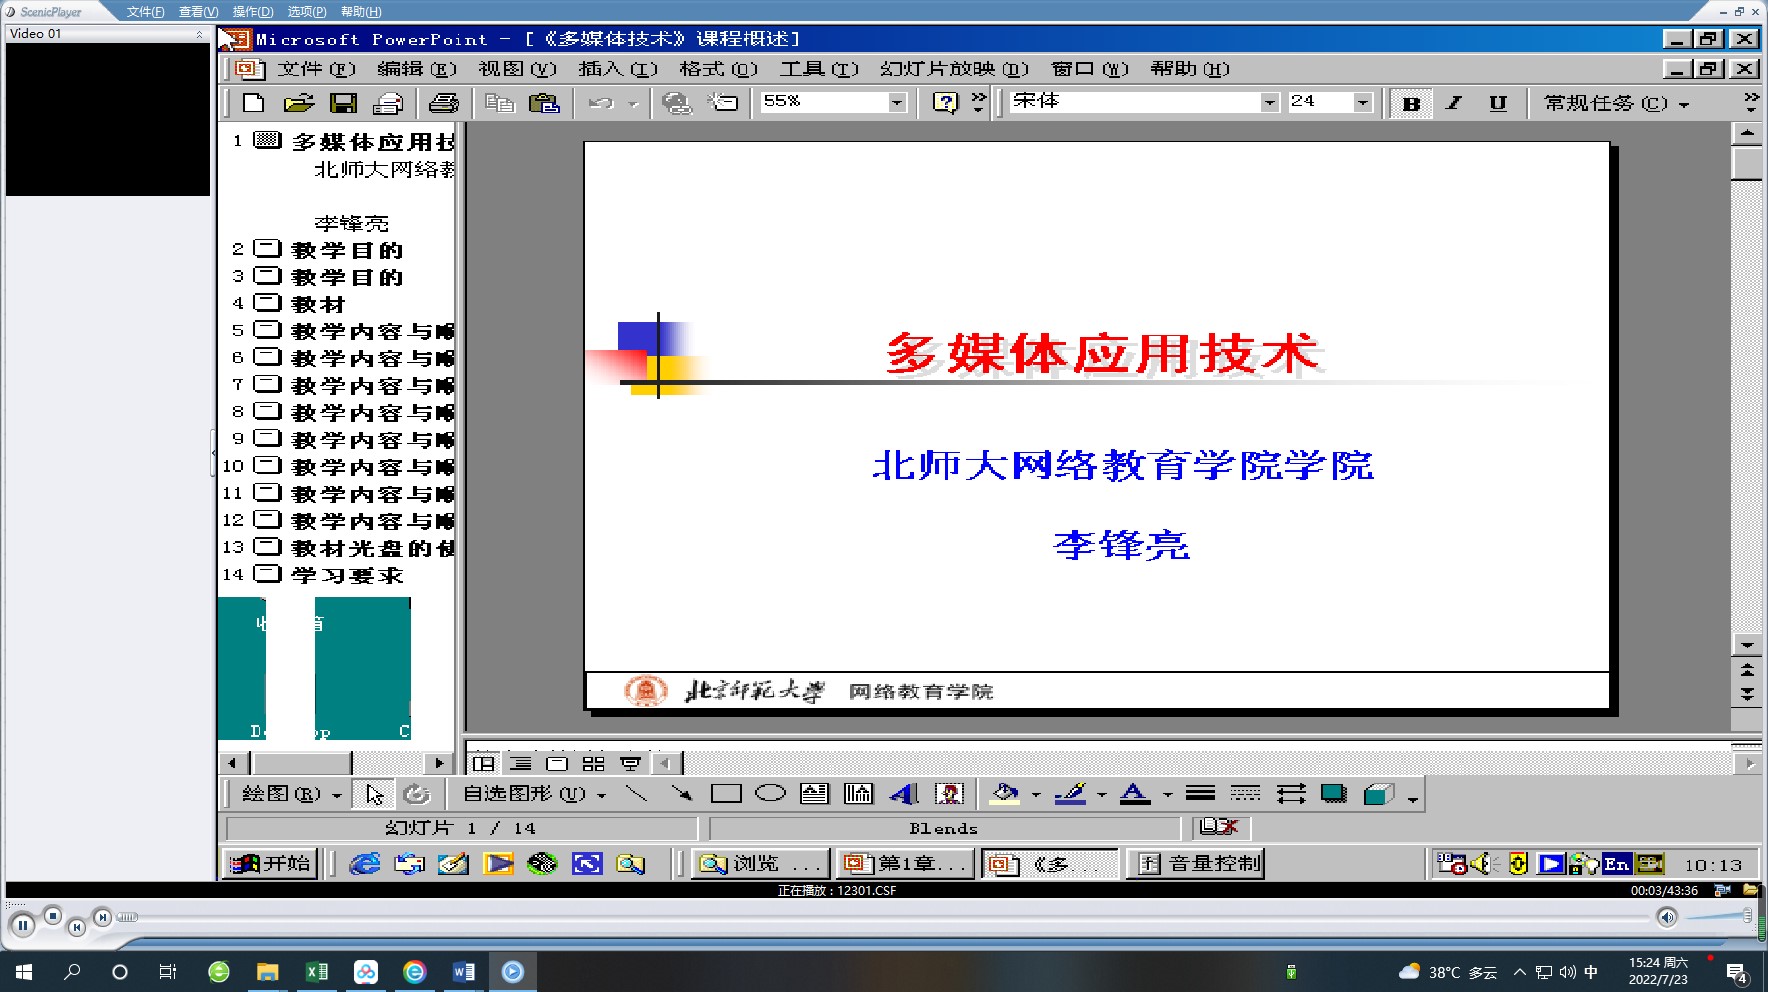
Task: Click the Font Color A icon
Action: (x=1135, y=794)
